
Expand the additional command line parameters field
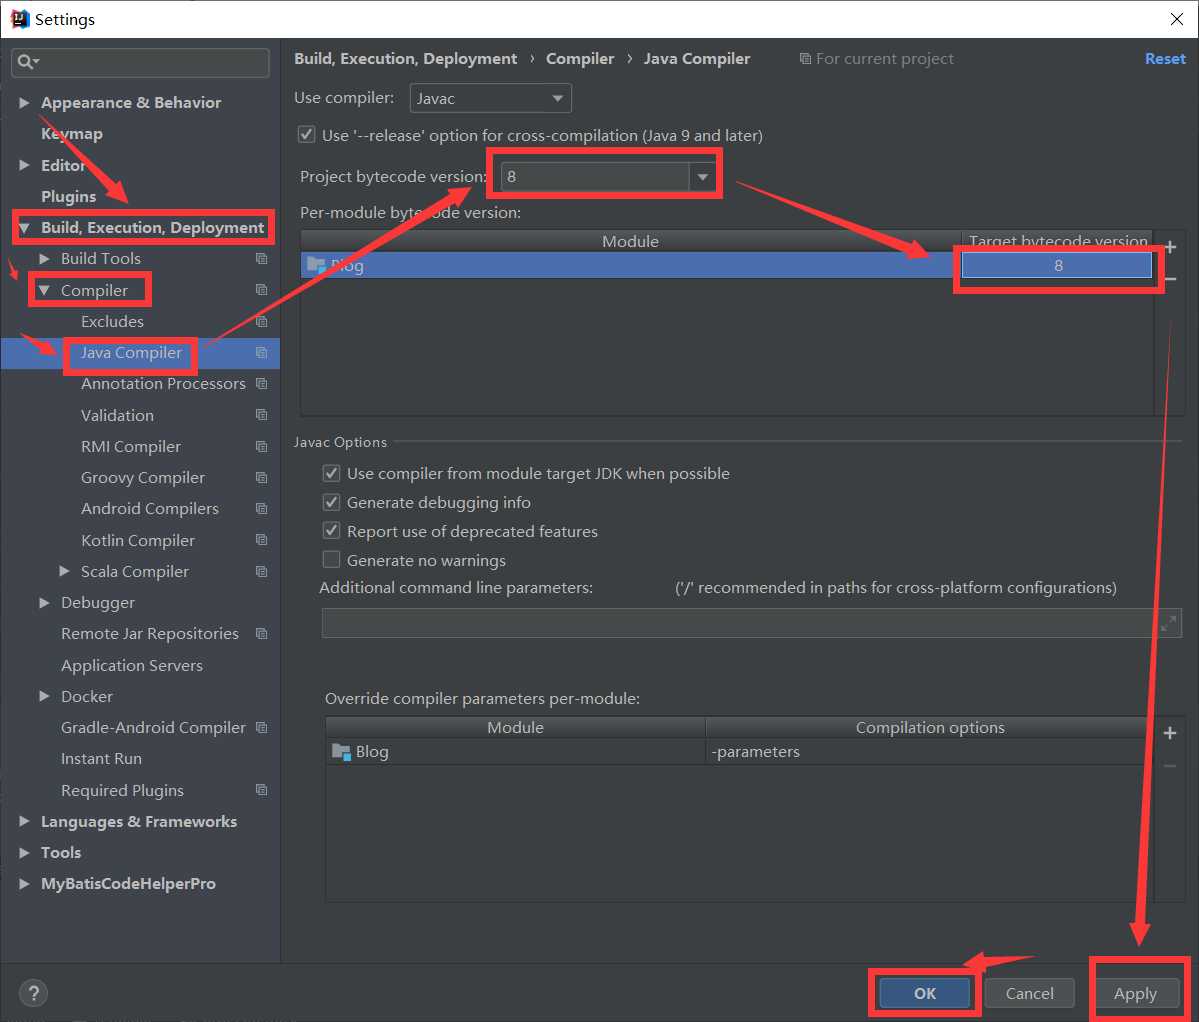(x=1168, y=623)
